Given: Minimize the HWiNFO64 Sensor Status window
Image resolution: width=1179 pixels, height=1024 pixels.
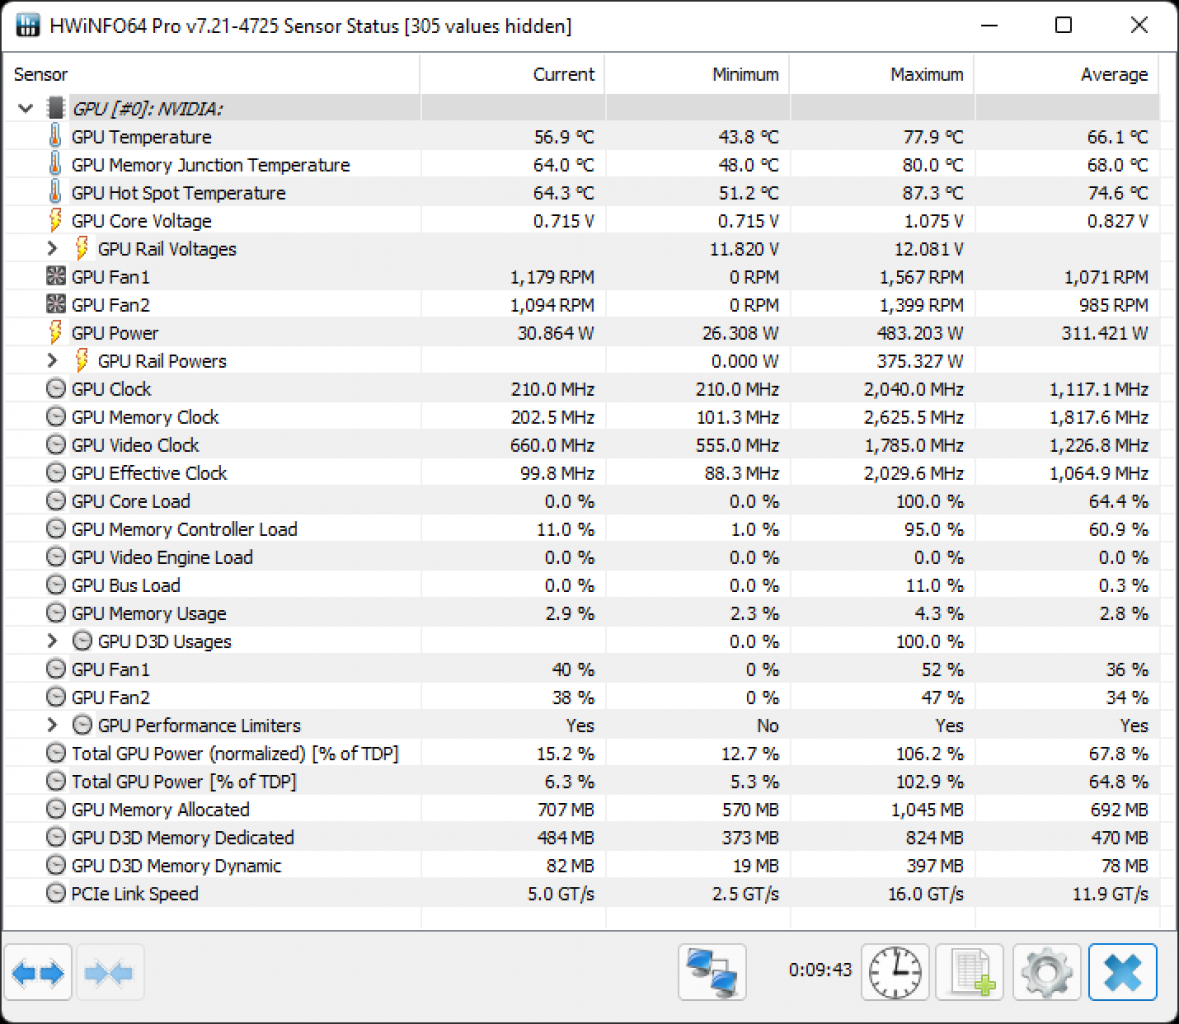Looking at the screenshot, I should (990, 26).
